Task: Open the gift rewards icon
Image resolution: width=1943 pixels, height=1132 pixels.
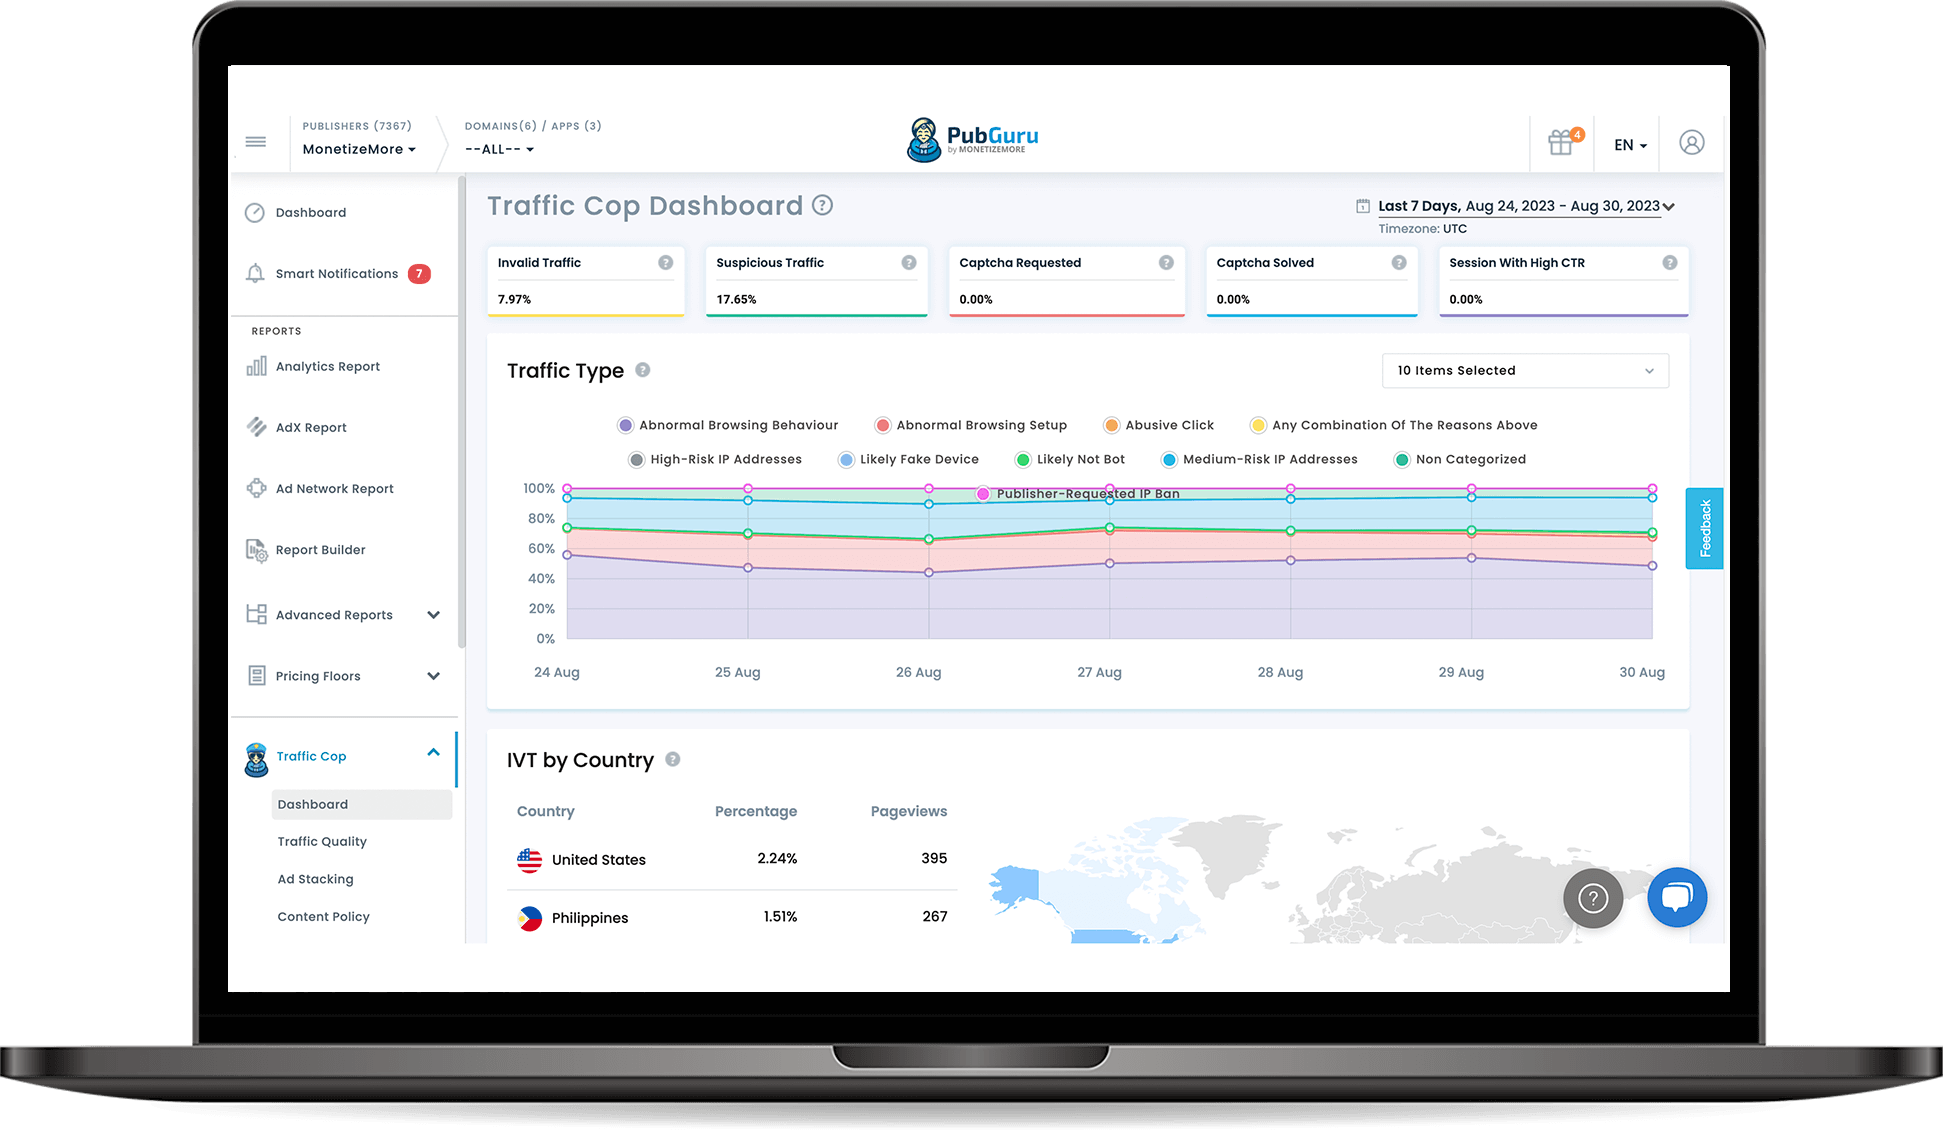Action: (1562, 142)
